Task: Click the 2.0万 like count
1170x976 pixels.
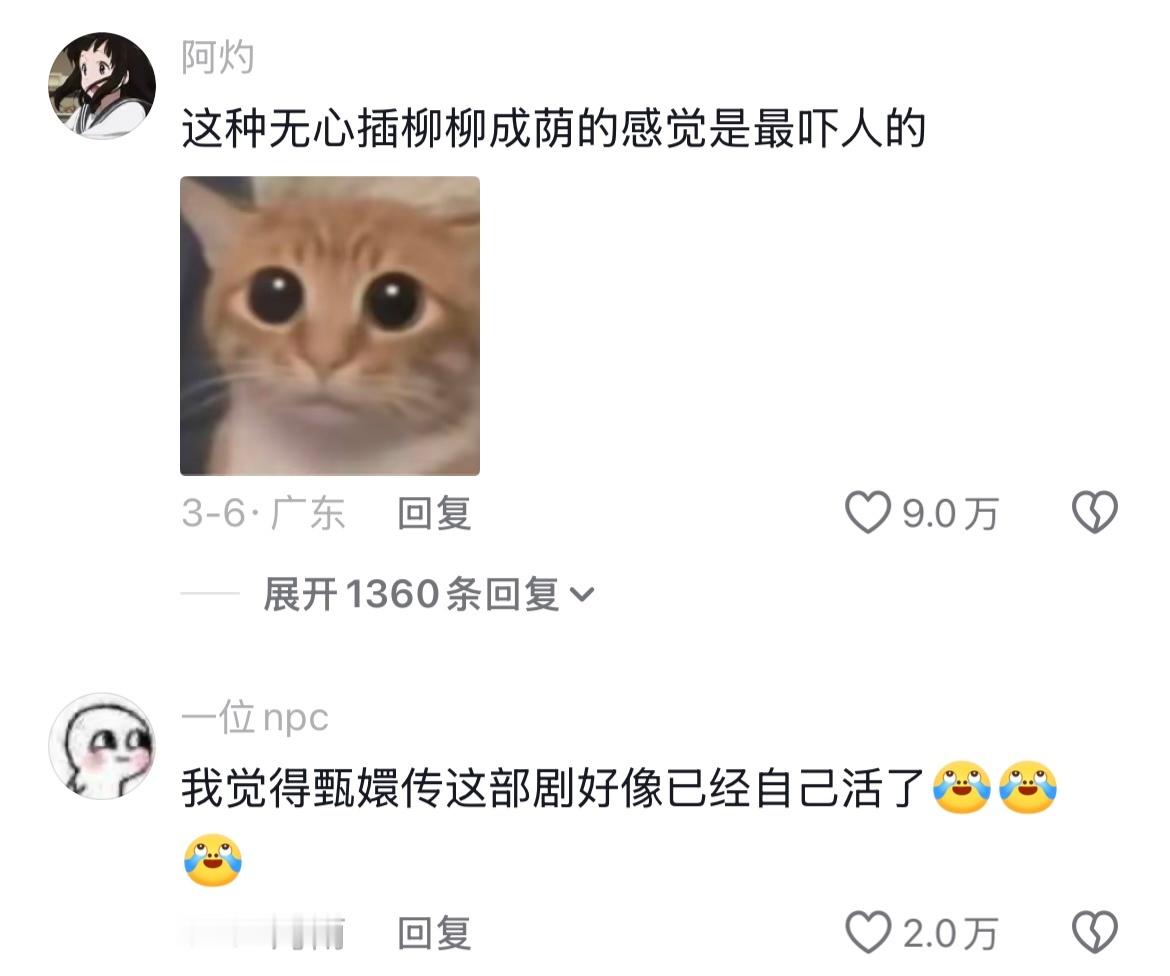Action: [951, 933]
